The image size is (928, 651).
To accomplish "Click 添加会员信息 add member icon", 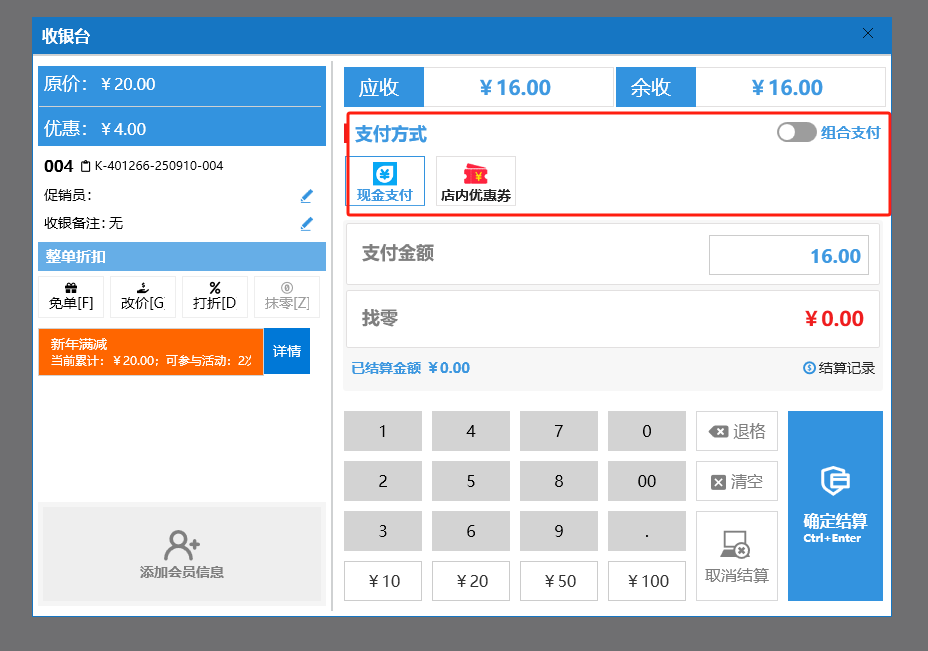I will [x=182, y=553].
